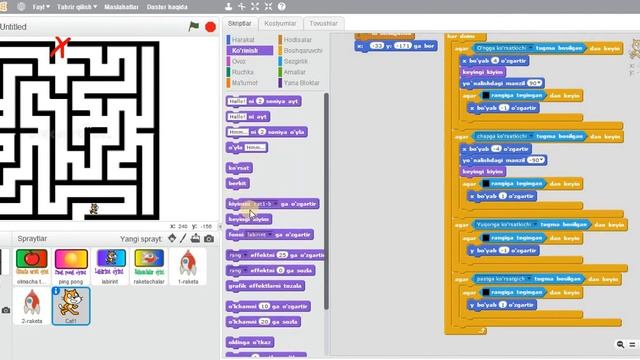This screenshot has width=640, height=360.
Task: Open the language globe icon
Action: tap(21, 7)
